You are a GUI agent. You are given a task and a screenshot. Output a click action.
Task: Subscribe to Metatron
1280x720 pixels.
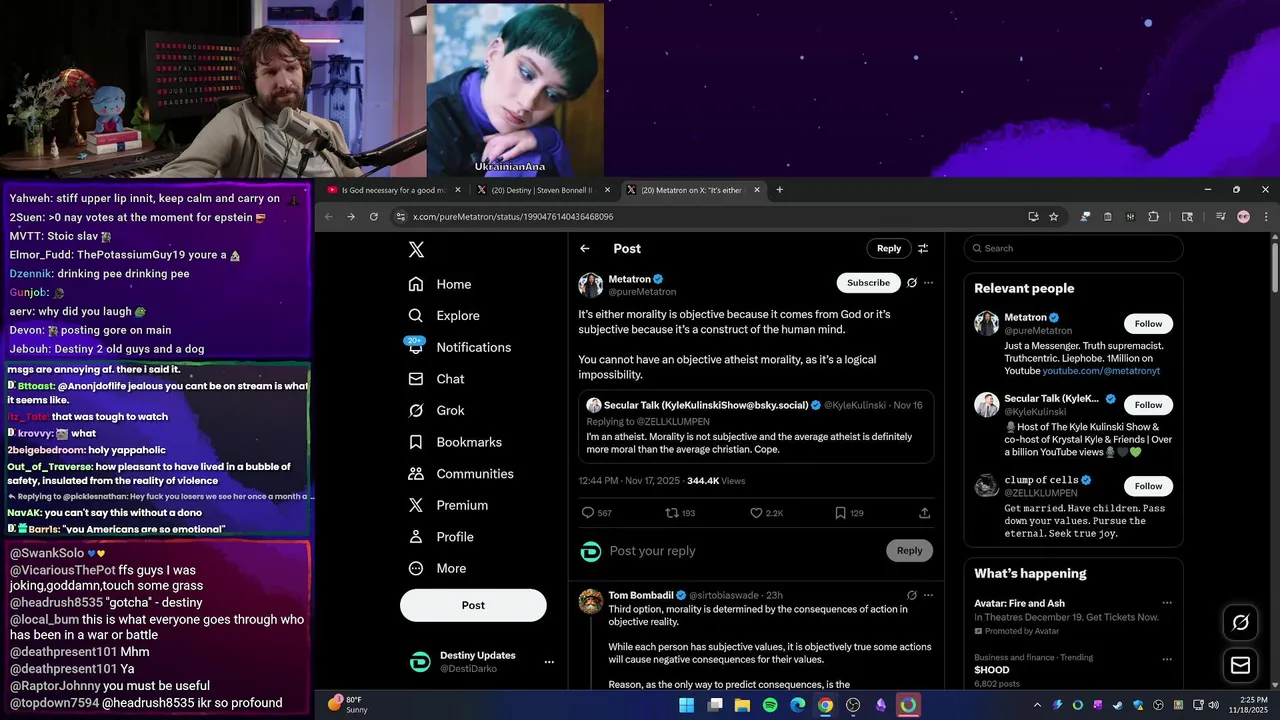pos(868,283)
